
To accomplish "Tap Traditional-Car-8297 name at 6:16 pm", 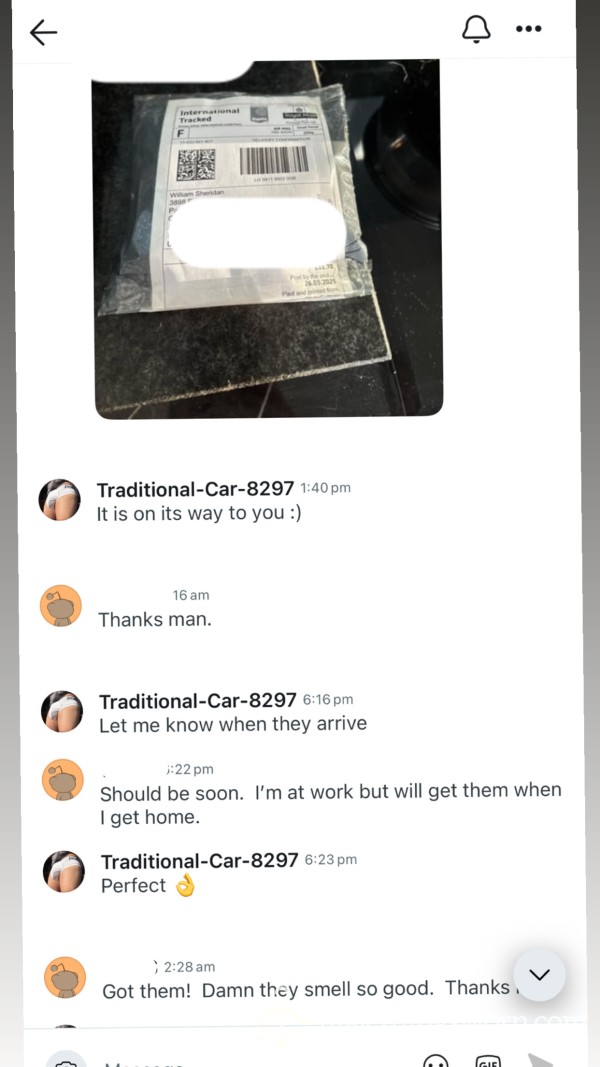I will (x=197, y=700).
